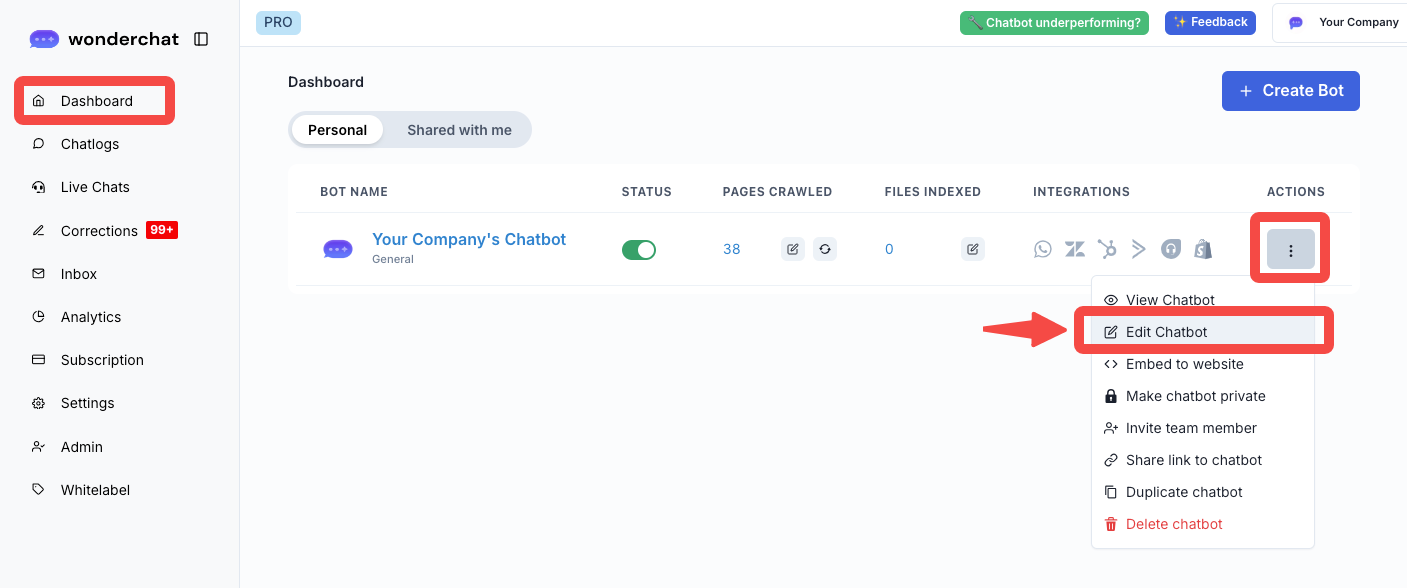Click the headset integration icon
This screenshot has width=1407, height=588.
coord(1171,249)
